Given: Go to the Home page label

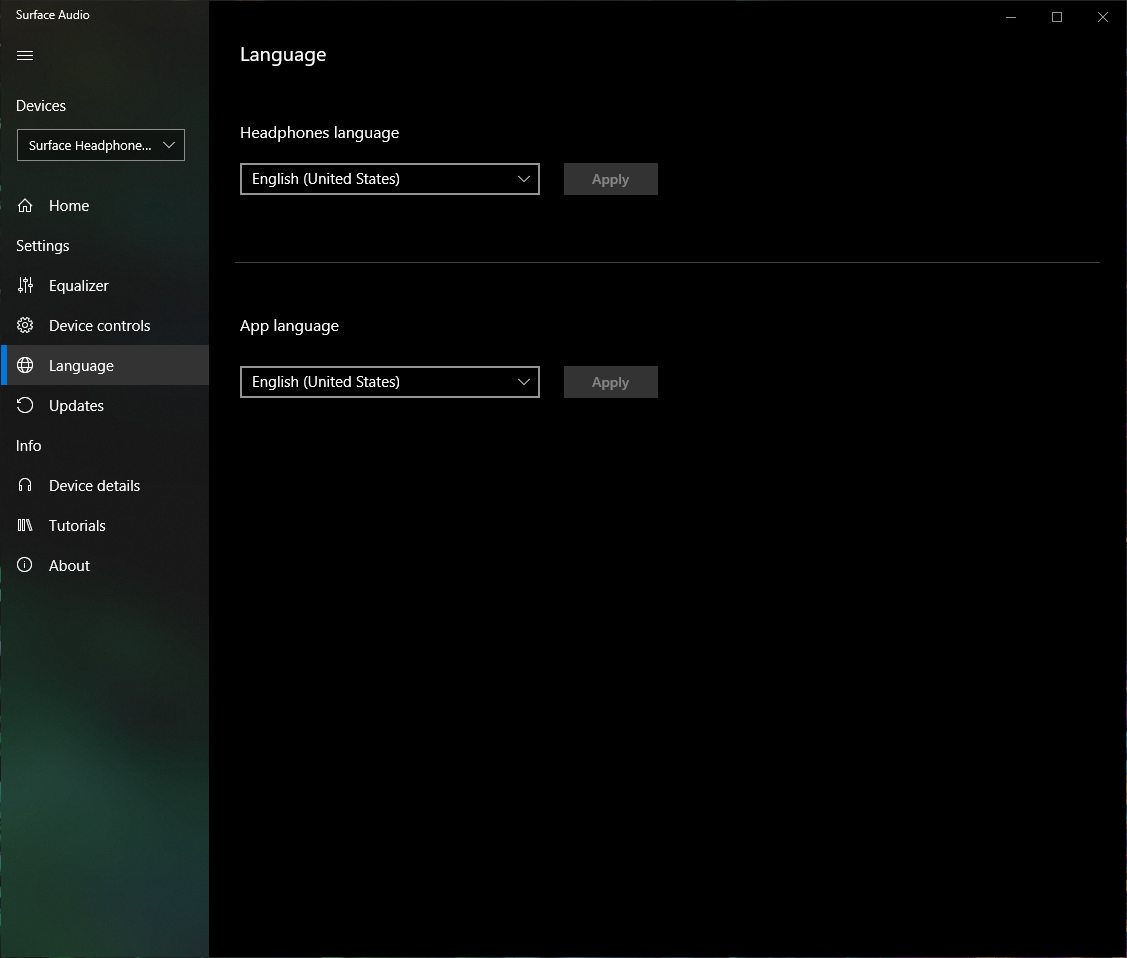Looking at the screenshot, I should (69, 206).
